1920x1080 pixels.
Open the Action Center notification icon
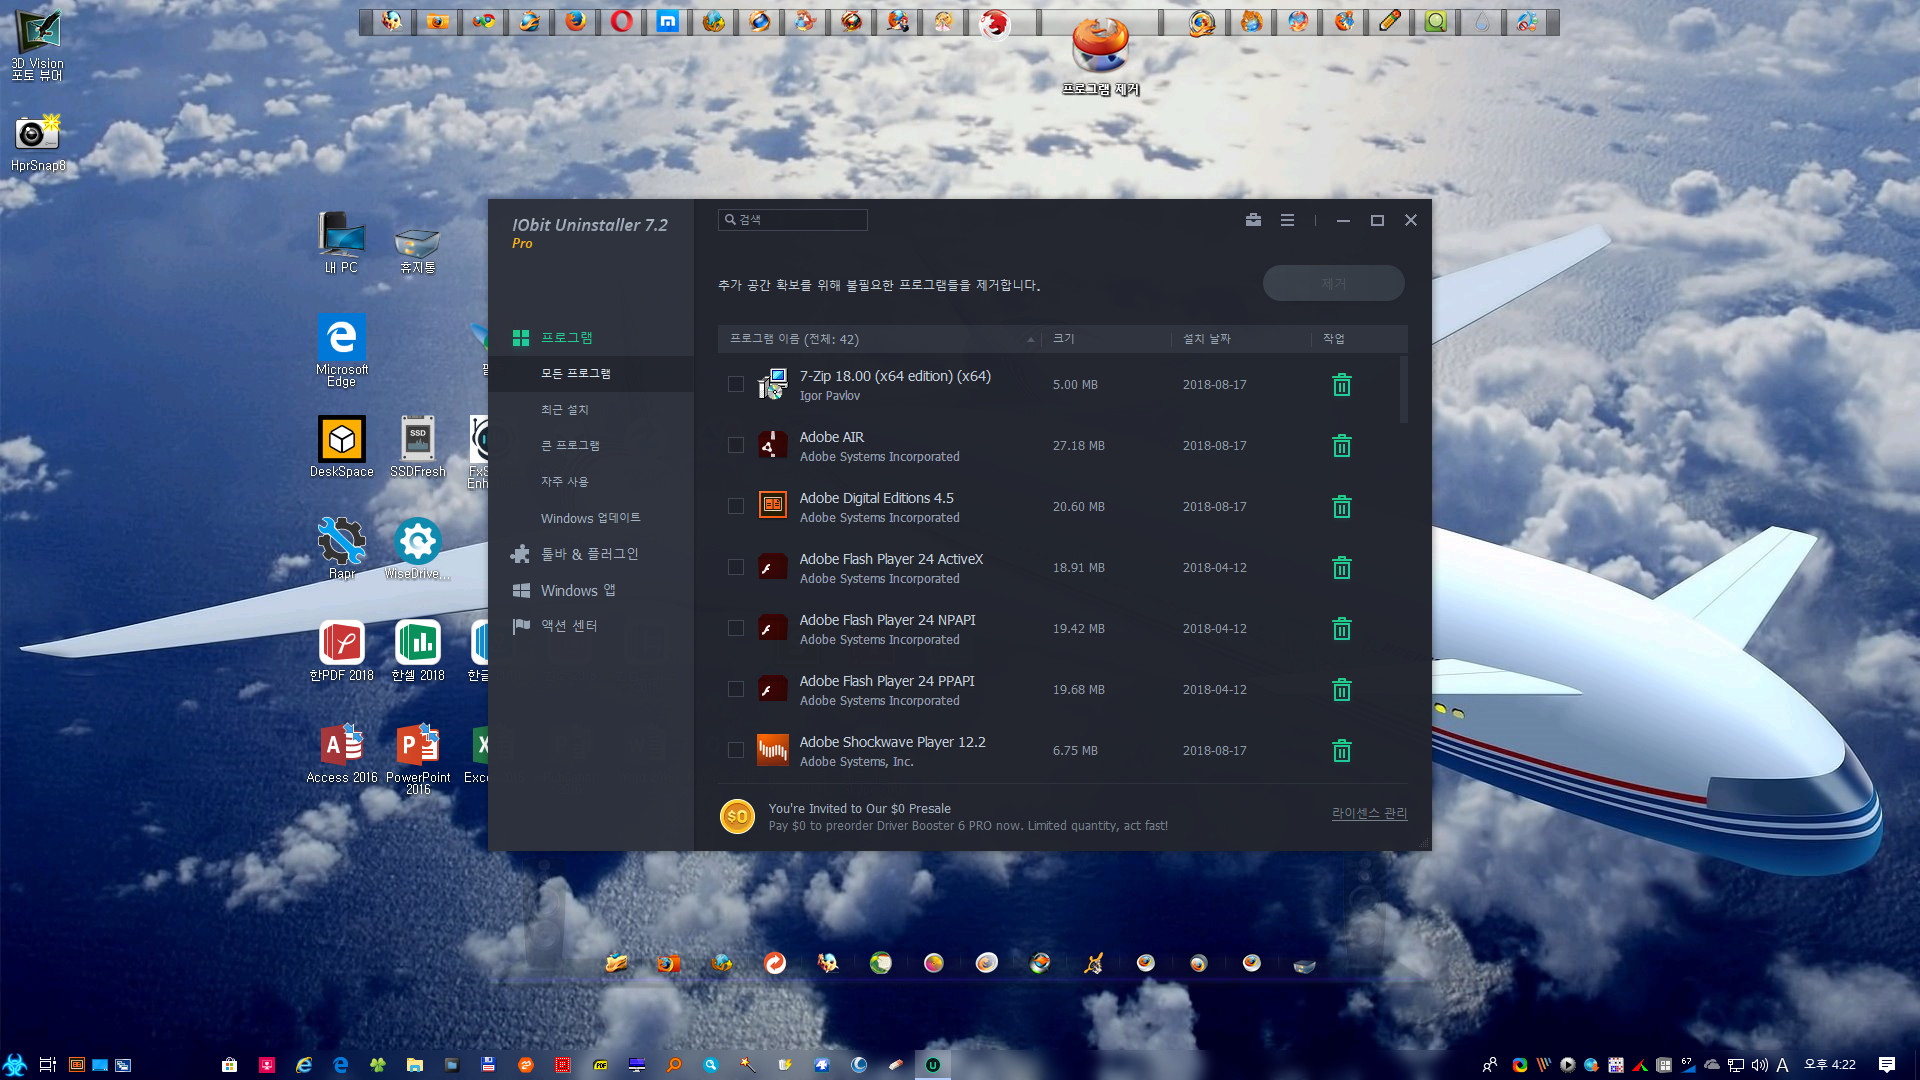pyautogui.click(x=1886, y=1065)
